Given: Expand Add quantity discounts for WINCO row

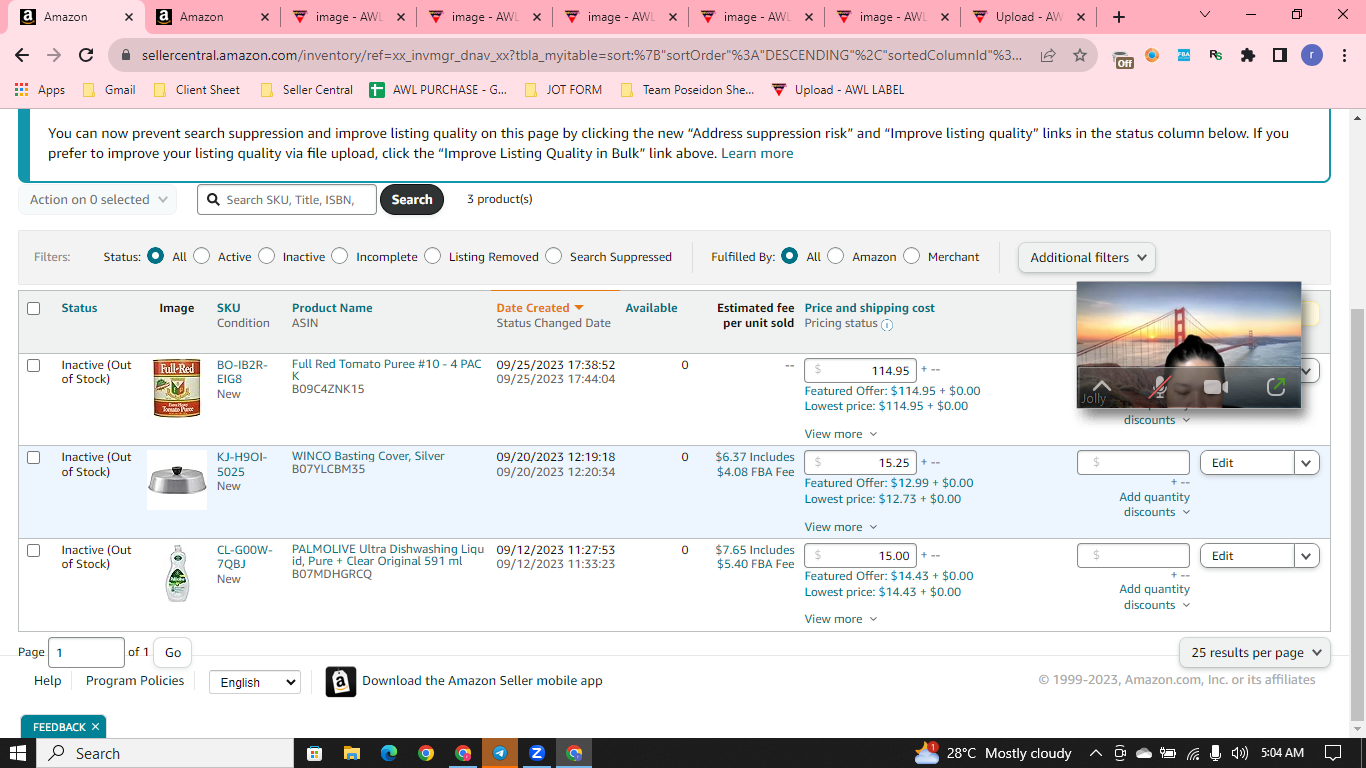Looking at the screenshot, I should [x=1155, y=505].
